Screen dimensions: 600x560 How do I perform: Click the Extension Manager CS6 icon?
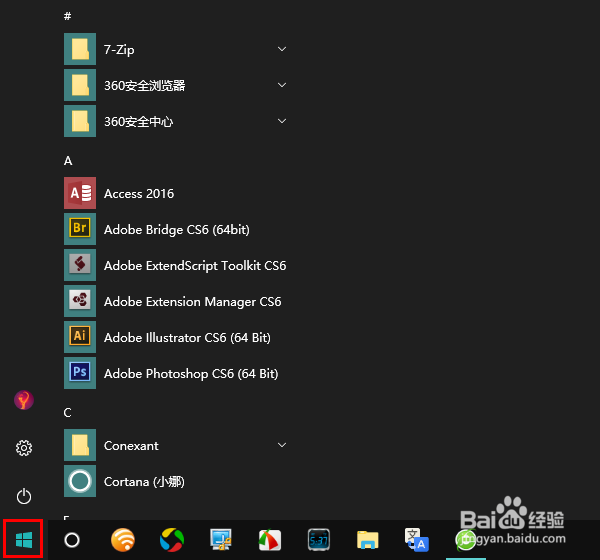(x=80, y=301)
